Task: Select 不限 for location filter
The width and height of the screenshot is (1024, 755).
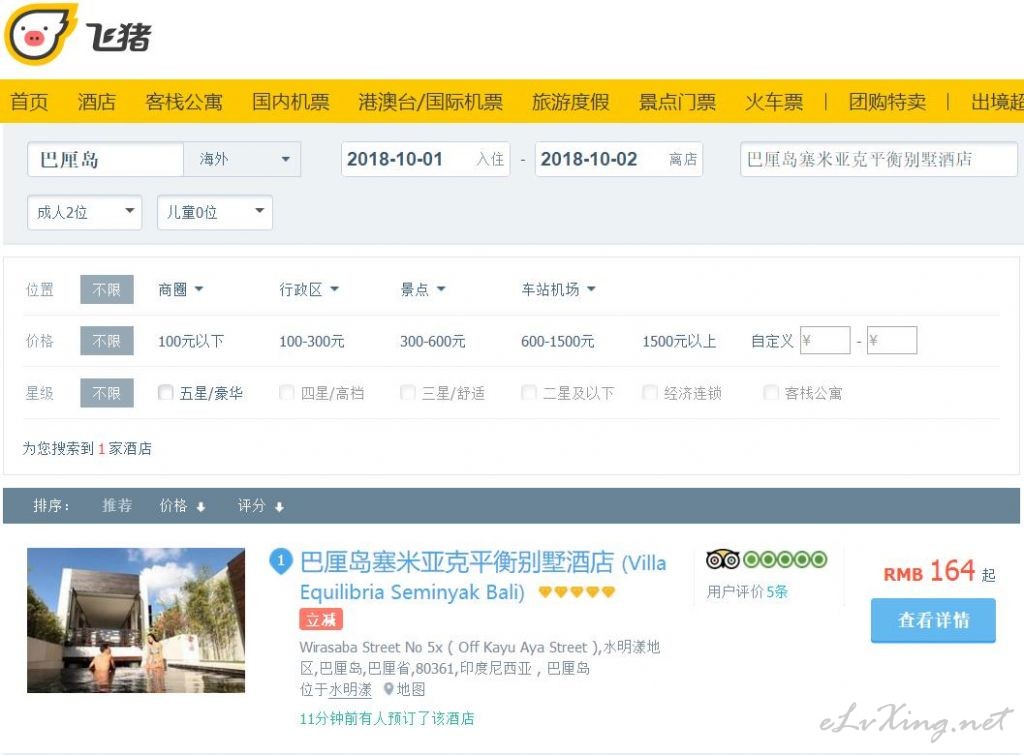Action: 106,289
